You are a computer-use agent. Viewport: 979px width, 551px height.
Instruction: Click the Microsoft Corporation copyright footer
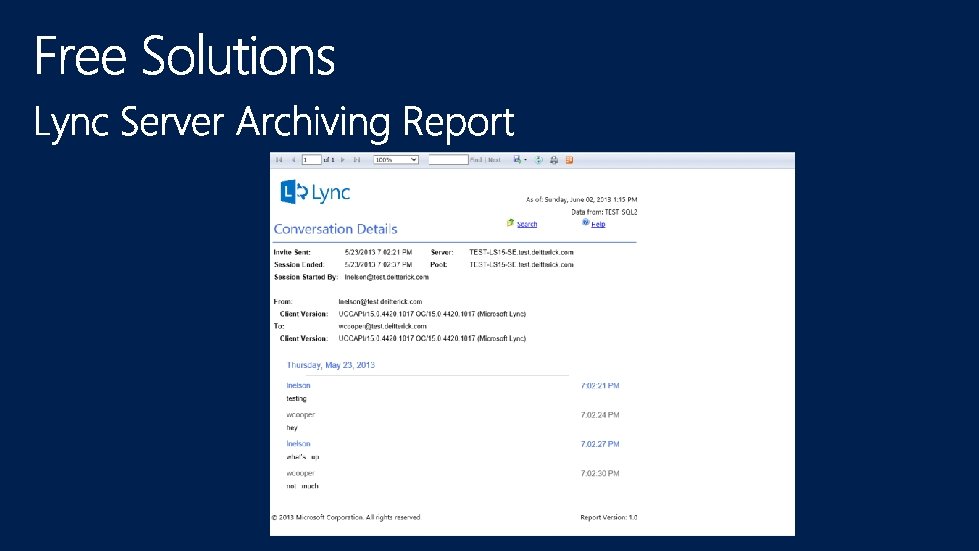click(x=346, y=517)
